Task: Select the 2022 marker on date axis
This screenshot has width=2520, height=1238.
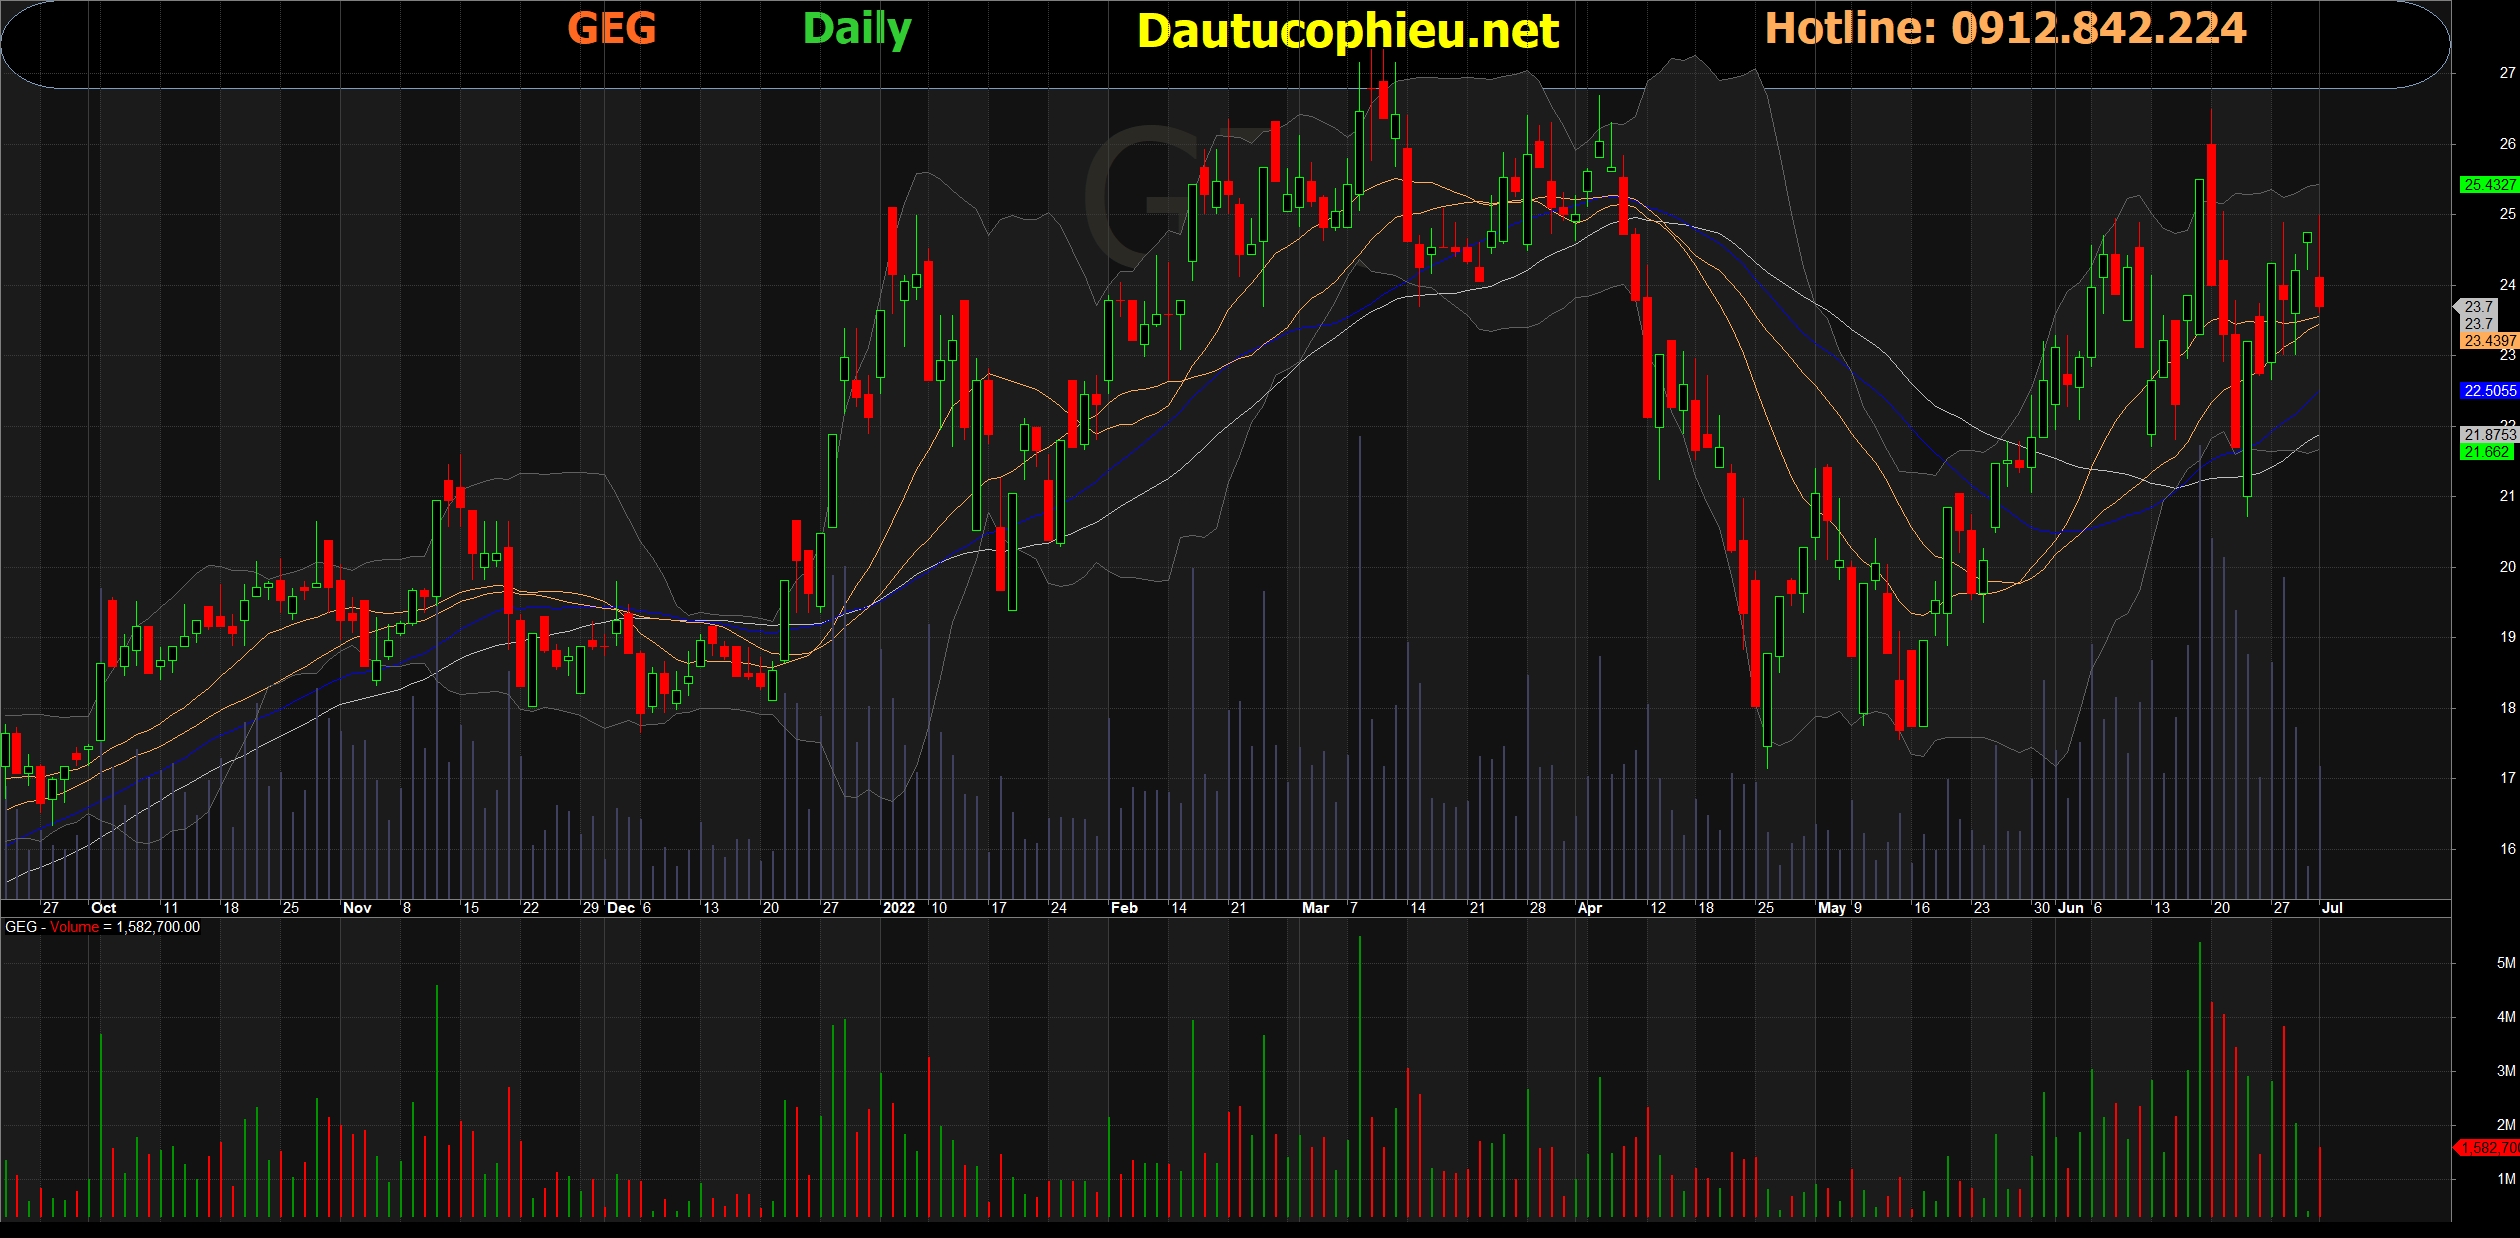Action: point(898,908)
